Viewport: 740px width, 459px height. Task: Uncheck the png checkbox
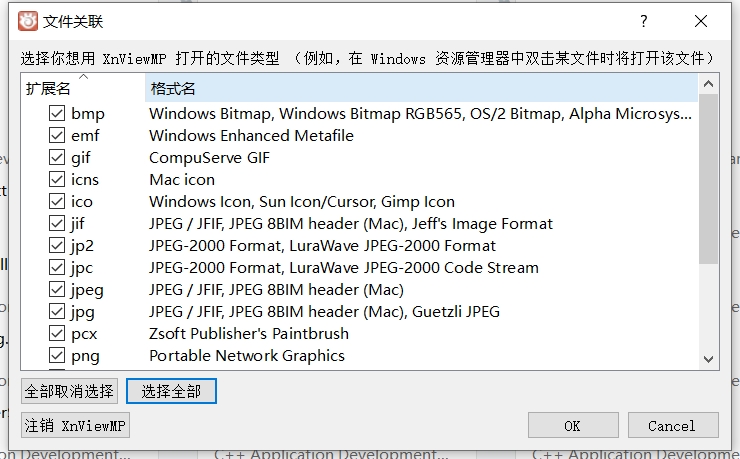coord(57,356)
